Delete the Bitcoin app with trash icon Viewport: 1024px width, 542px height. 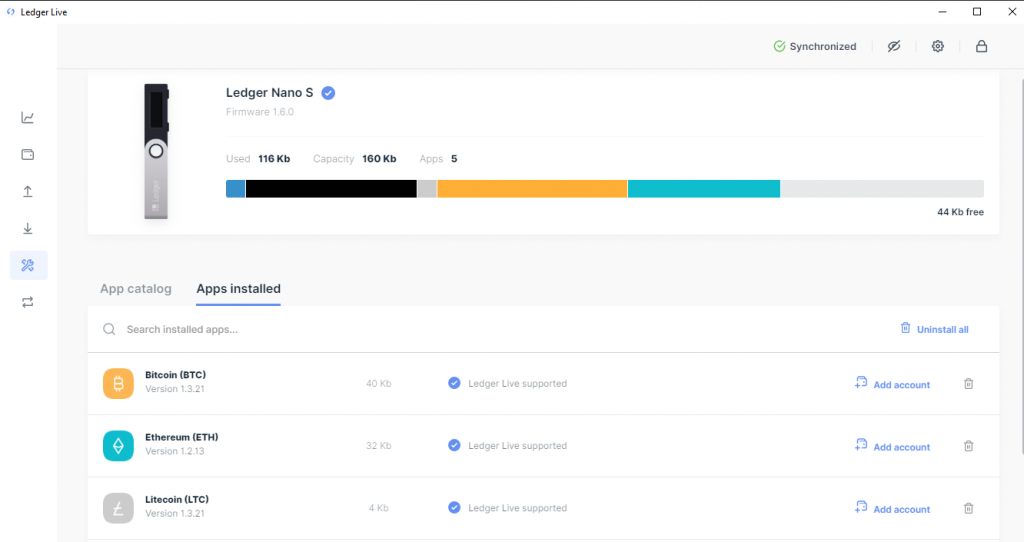point(968,384)
